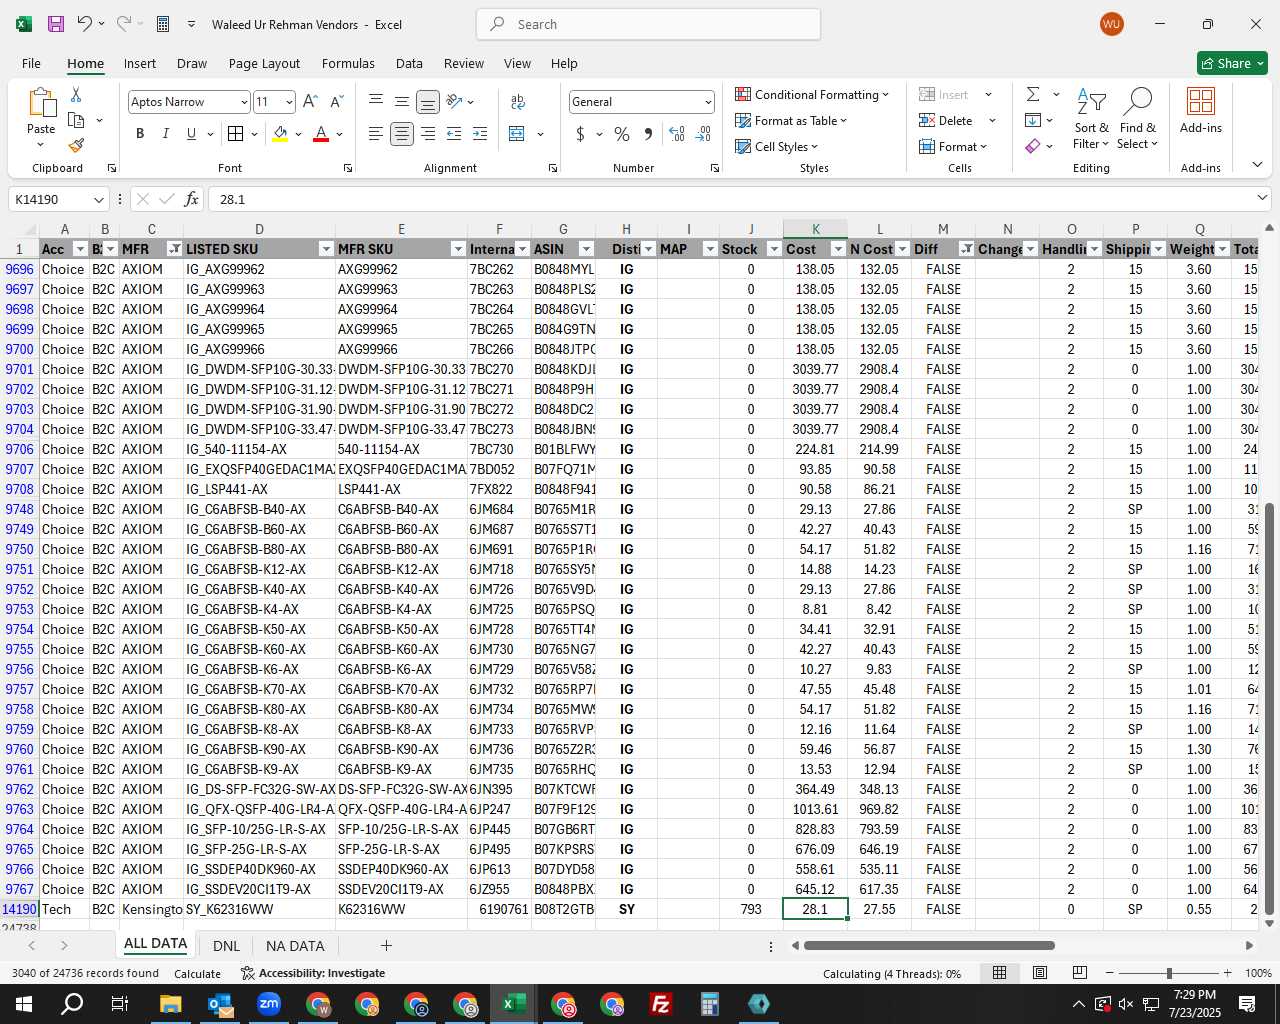Open Cell Styles dropdown
Screen dimensions: 1280x1024
(777, 146)
